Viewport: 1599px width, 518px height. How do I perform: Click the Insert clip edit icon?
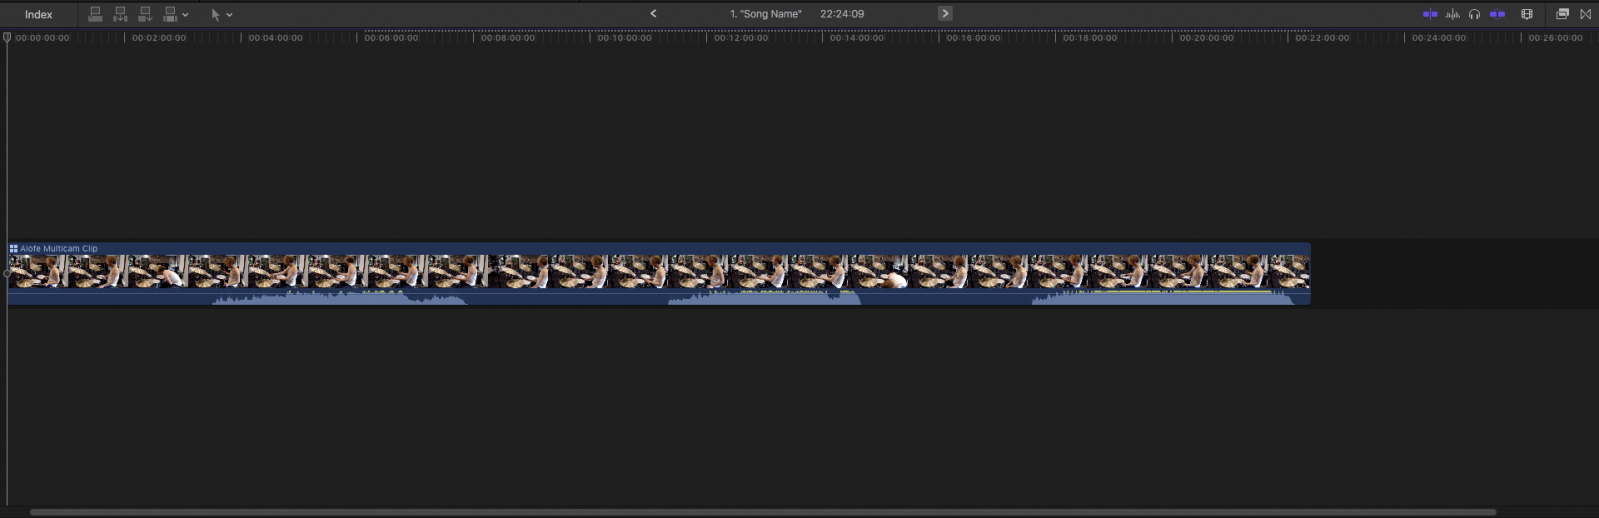click(x=120, y=14)
